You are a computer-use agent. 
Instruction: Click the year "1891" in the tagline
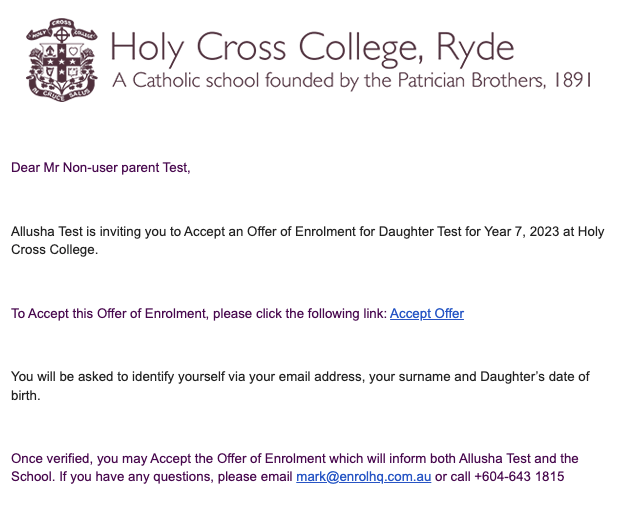pos(570,81)
